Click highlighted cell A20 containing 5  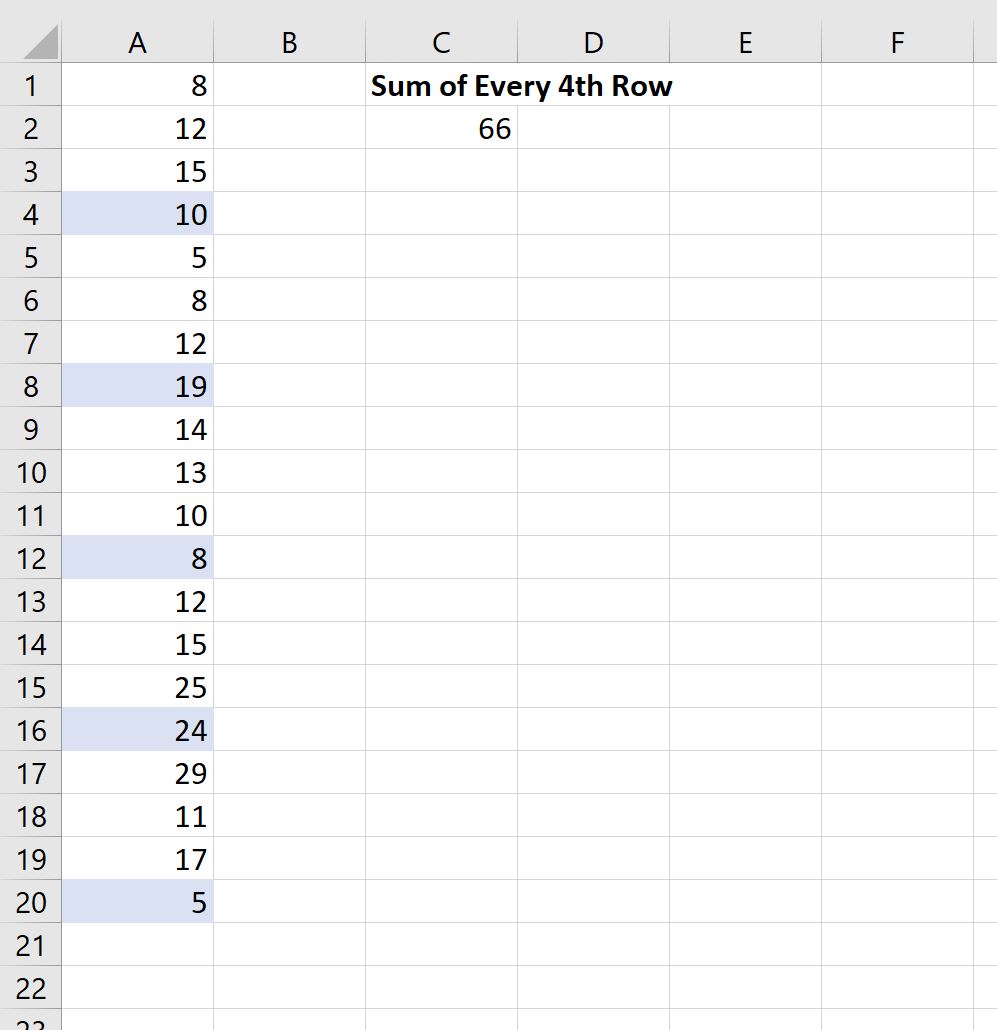pyautogui.click(x=138, y=903)
